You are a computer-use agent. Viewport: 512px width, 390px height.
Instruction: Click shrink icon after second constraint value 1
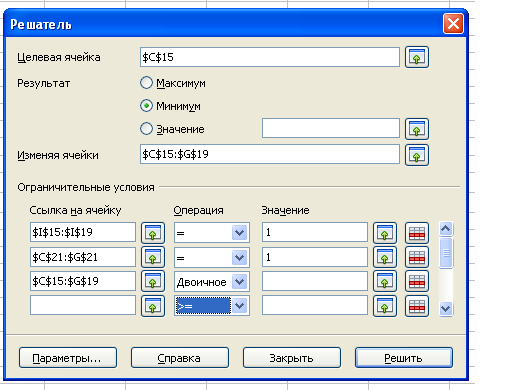(385, 257)
